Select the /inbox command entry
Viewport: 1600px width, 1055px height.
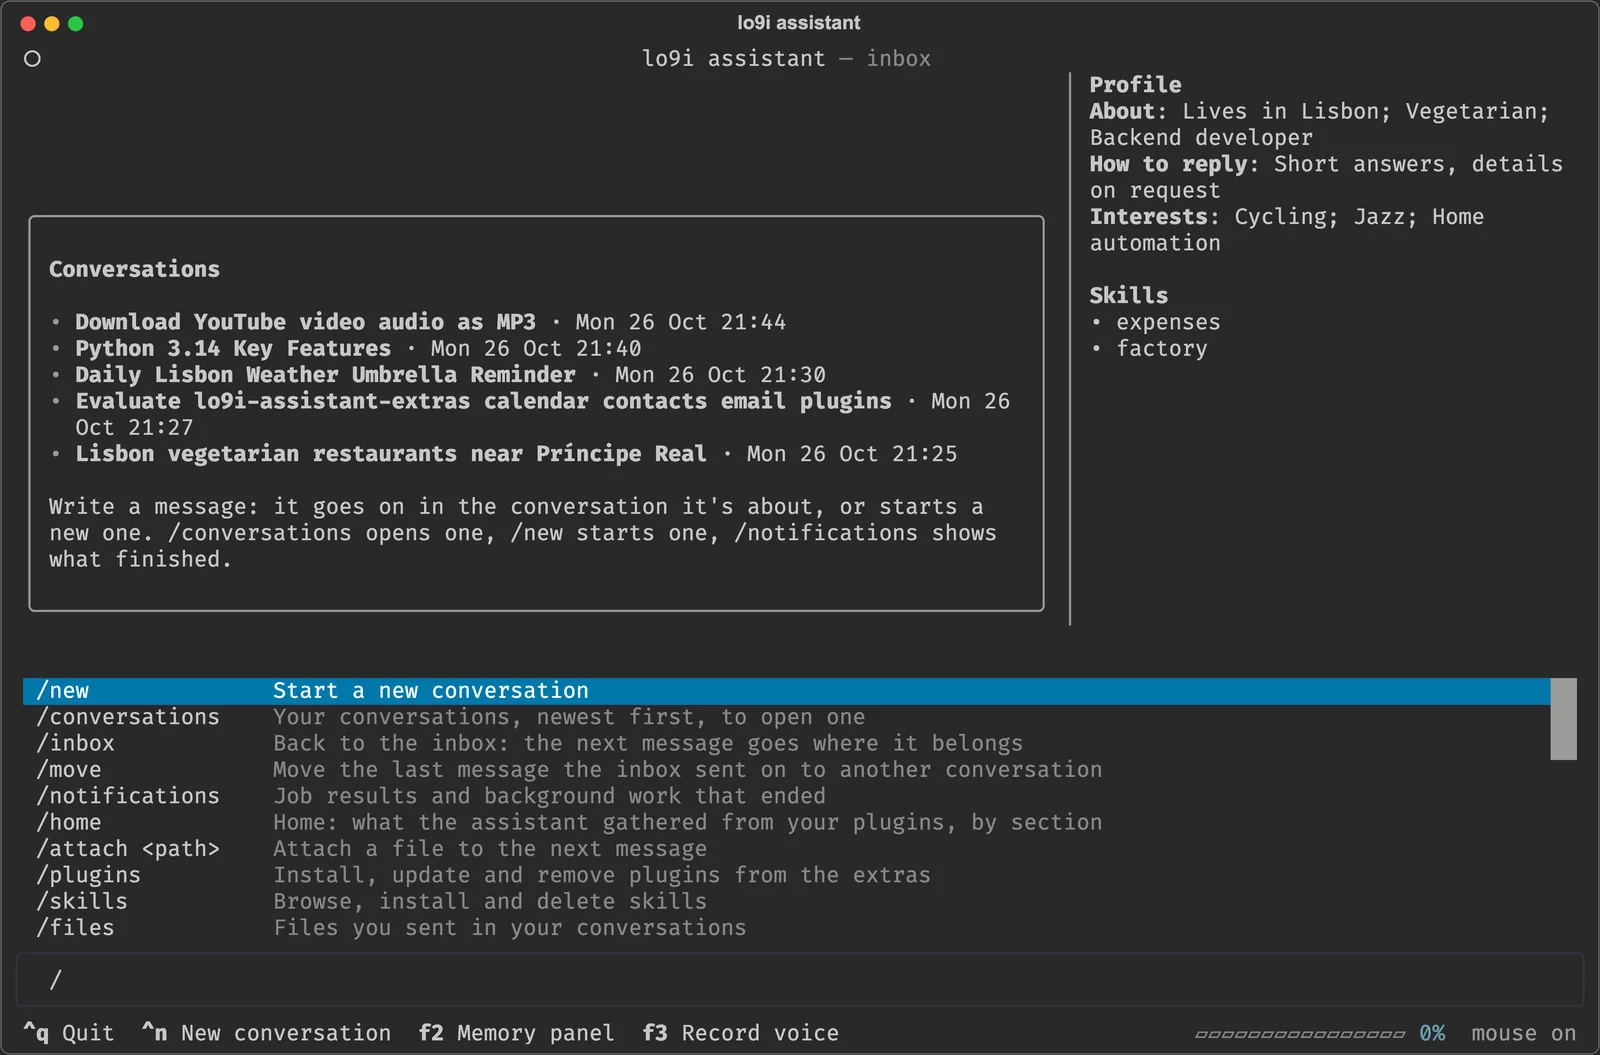[786, 743]
